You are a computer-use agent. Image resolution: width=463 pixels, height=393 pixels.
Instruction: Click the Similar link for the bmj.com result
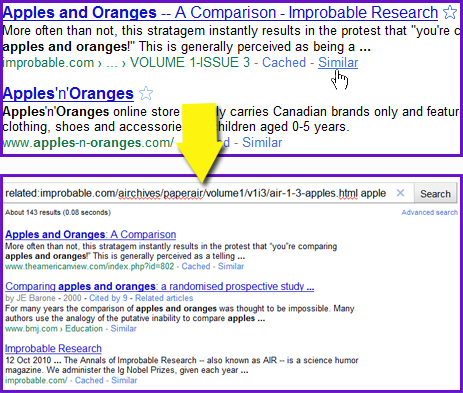124,329
